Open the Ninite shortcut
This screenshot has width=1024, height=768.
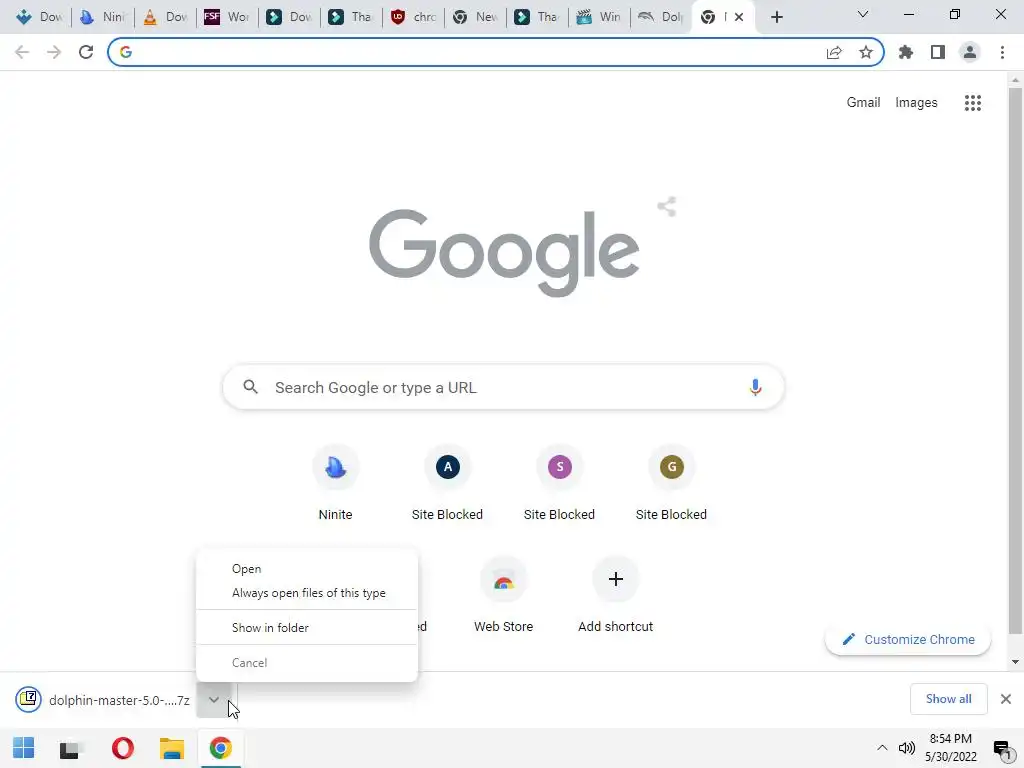[336, 483]
